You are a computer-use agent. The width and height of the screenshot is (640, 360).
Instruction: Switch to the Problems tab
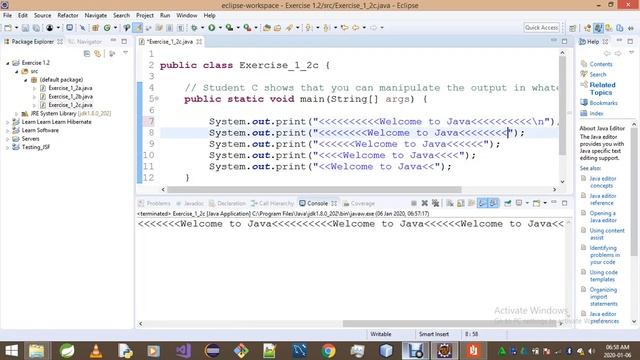coord(154,203)
